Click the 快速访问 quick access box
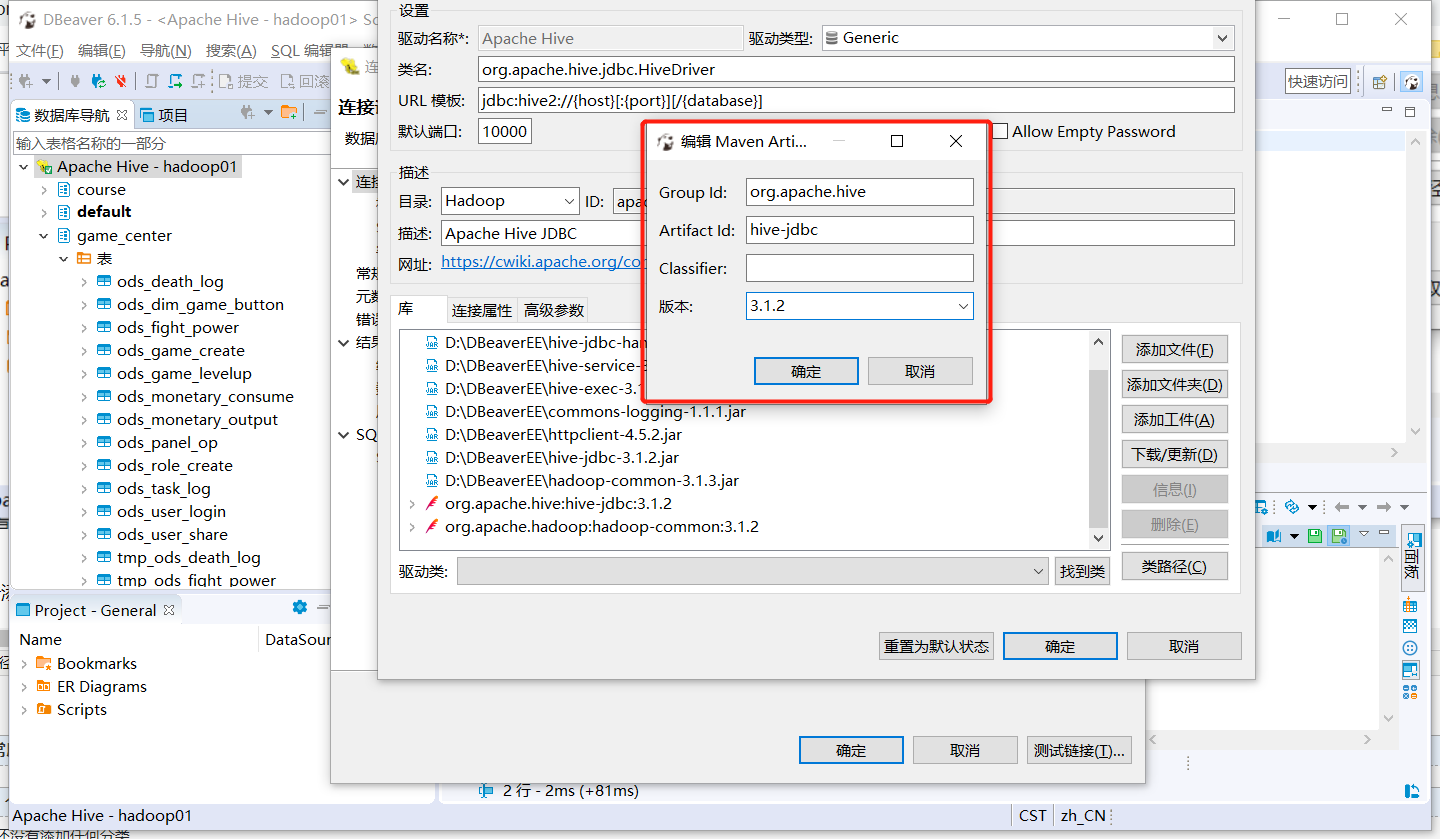This screenshot has width=1440, height=839. click(x=1318, y=82)
